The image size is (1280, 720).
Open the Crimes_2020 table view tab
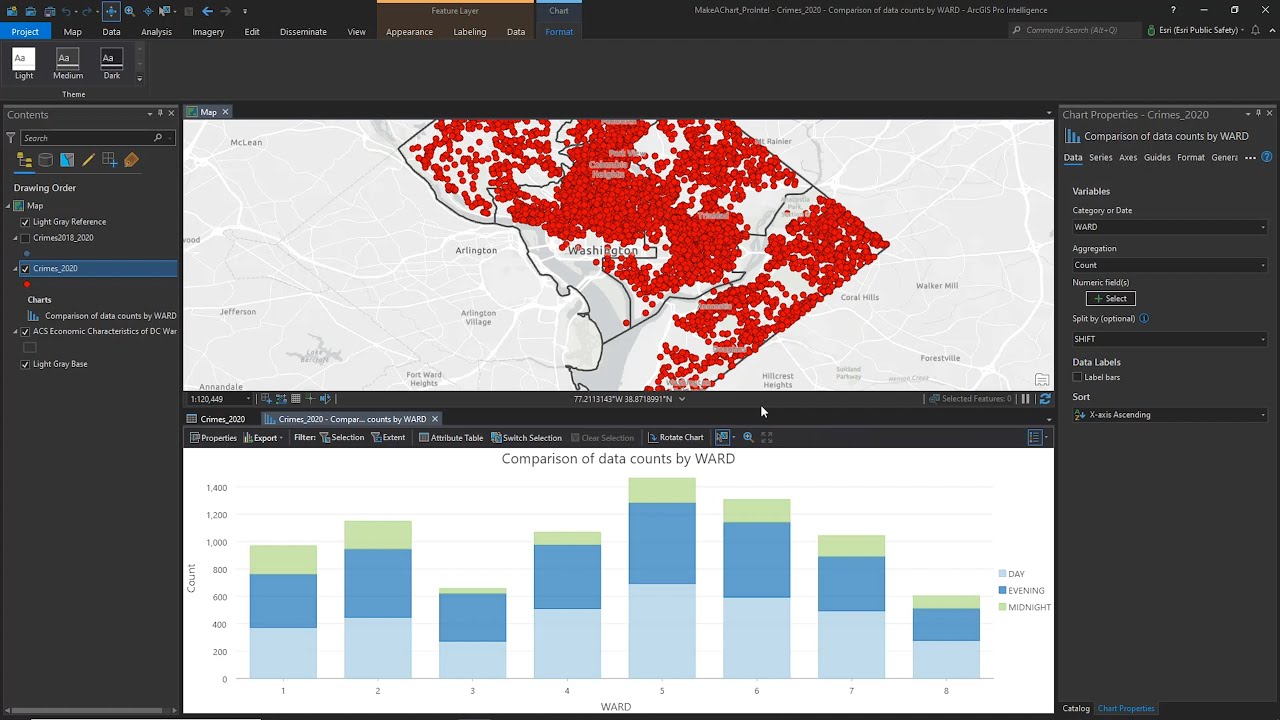click(216, 419)
